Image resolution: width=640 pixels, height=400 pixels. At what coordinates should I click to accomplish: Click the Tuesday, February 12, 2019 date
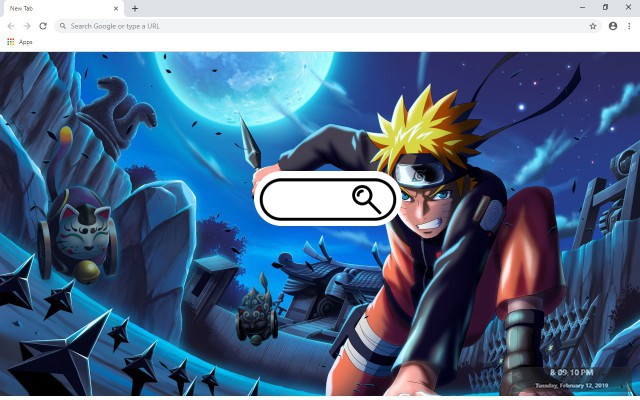[571, 385]
